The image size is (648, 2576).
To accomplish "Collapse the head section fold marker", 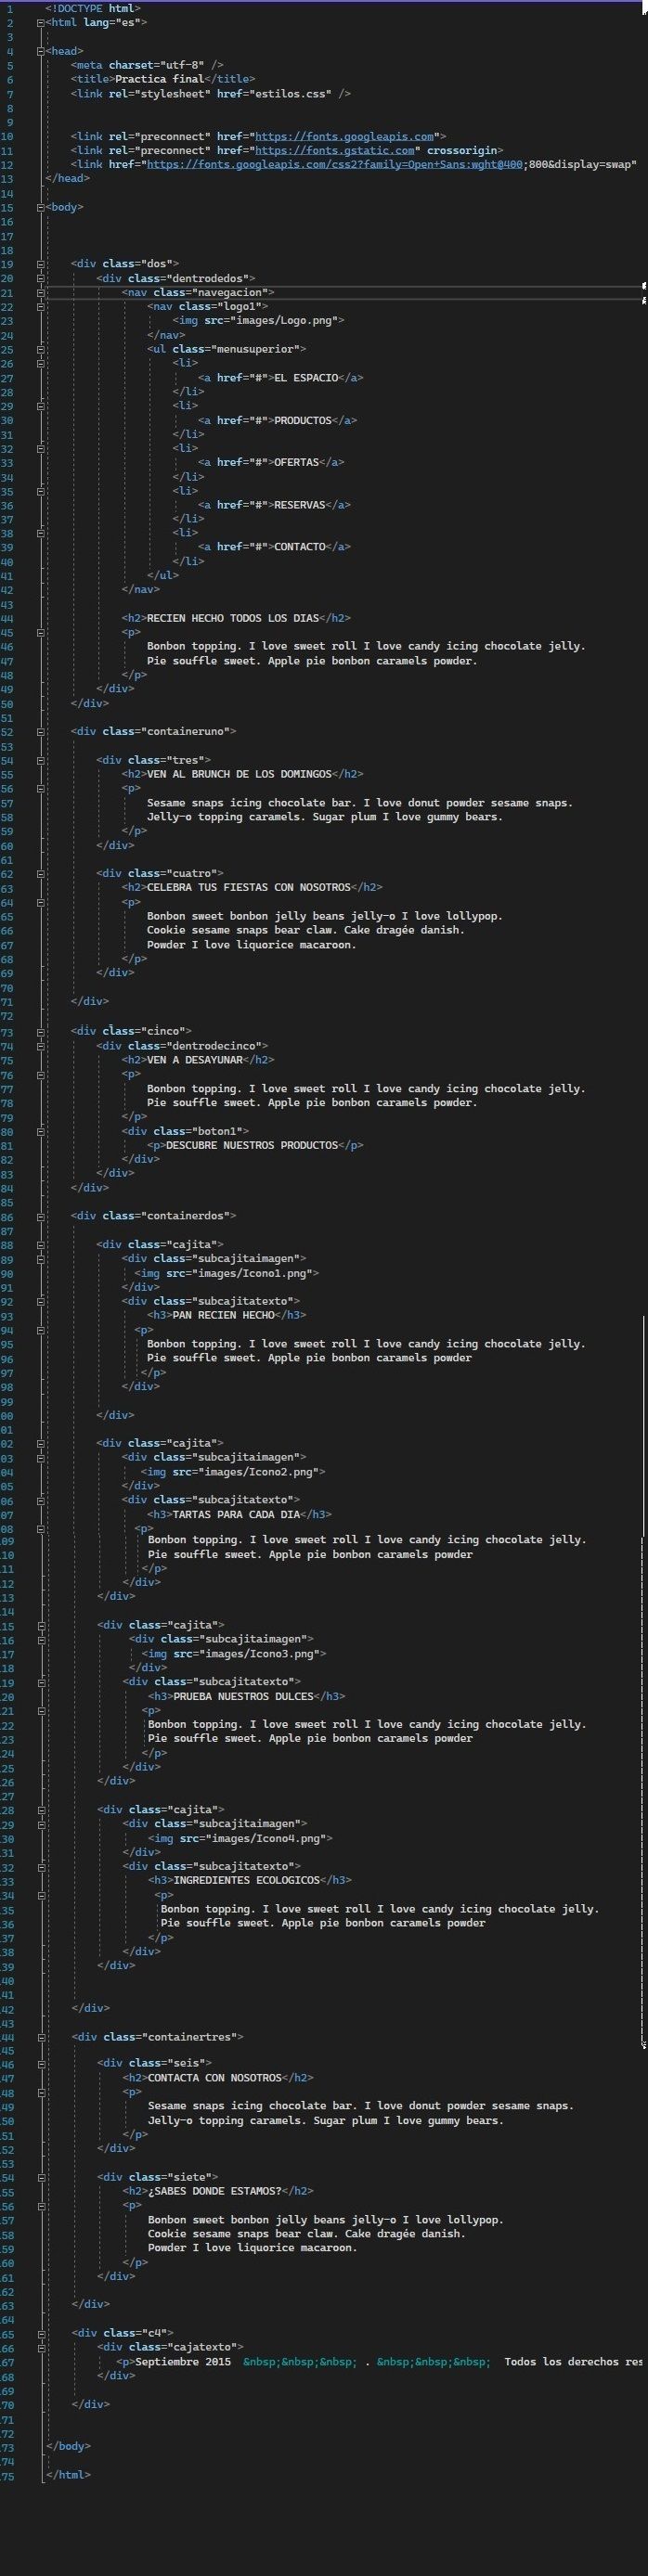I will pyautogui.click(x=40, y=50).
